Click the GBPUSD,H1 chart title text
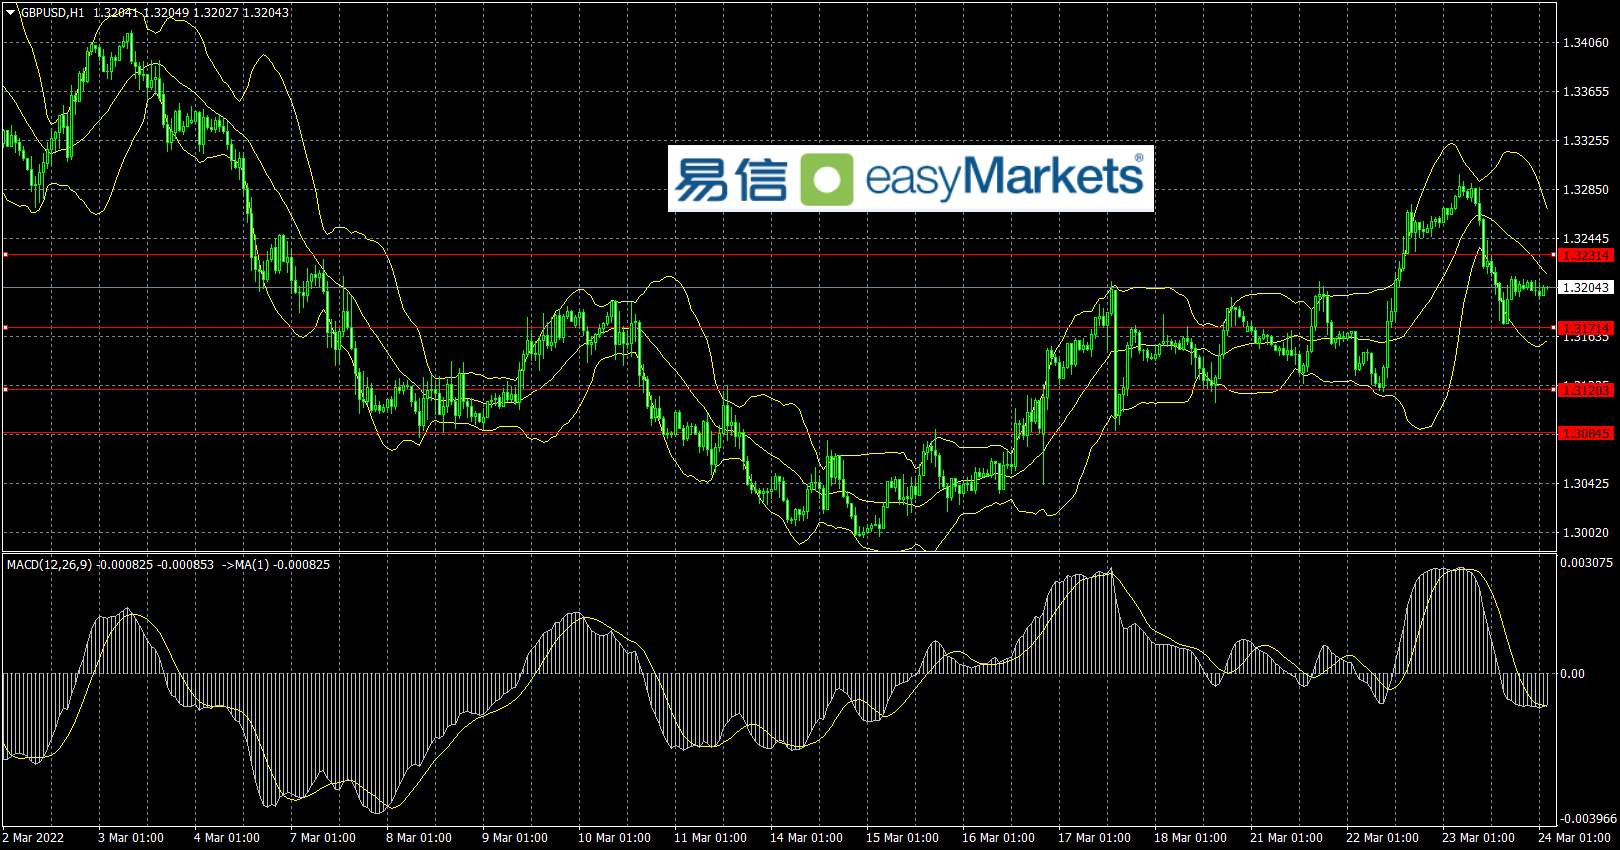Image resolution: width=1620 pixels, height=850 pixels. (x=52, y=13)
